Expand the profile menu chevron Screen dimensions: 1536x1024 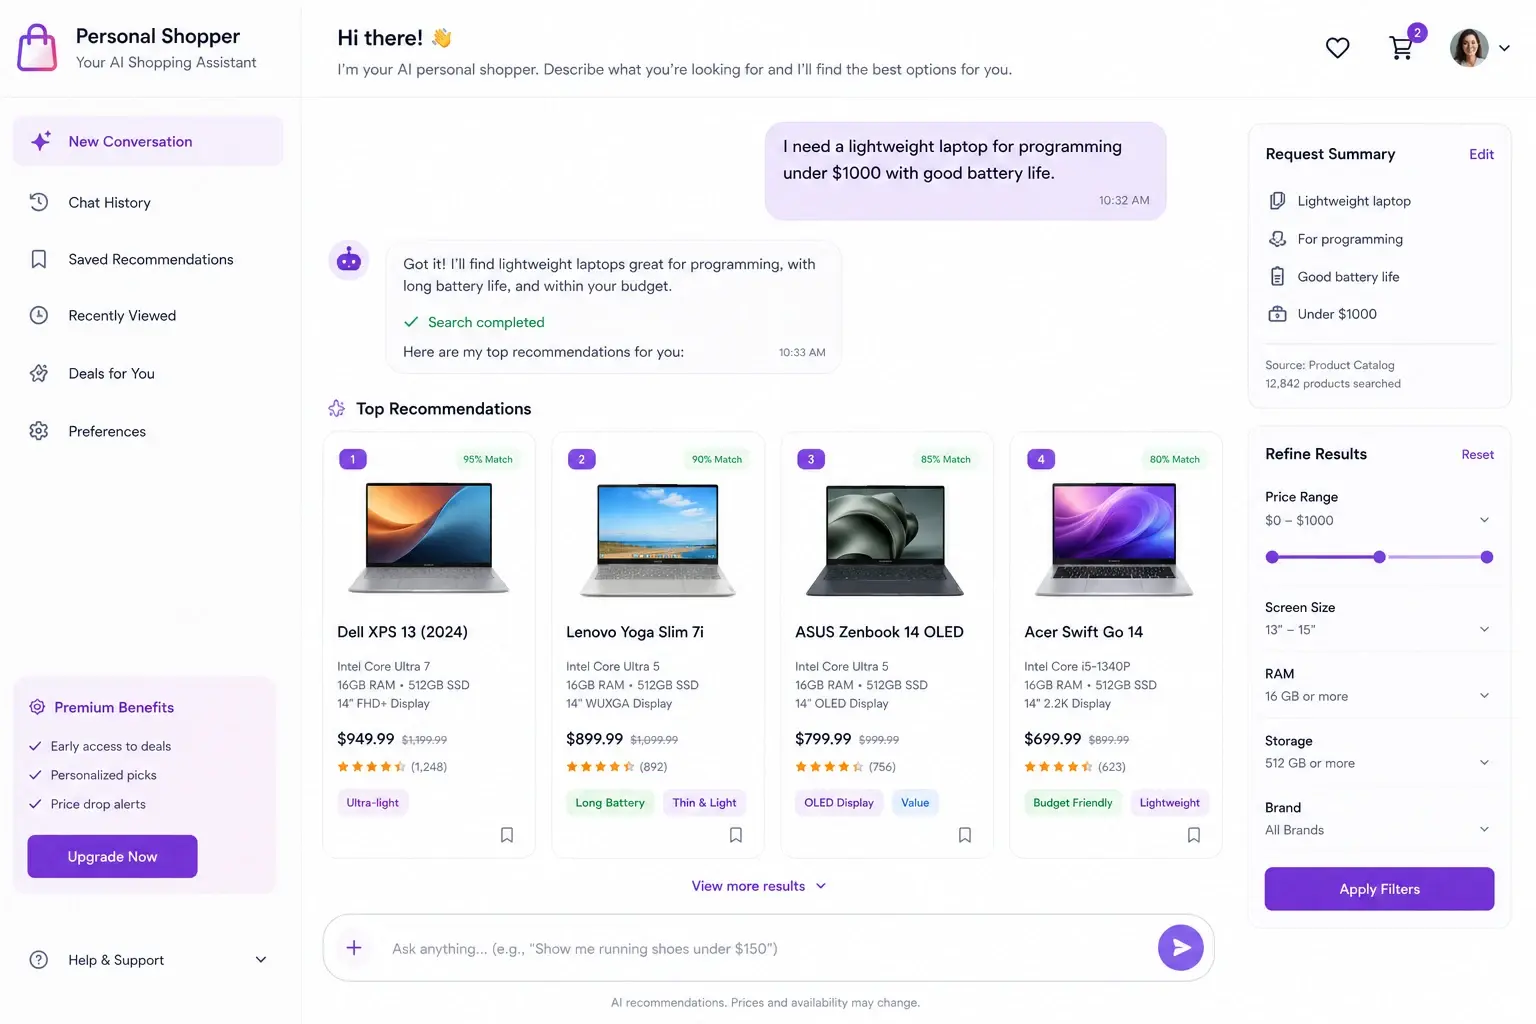pos(1504,47)
